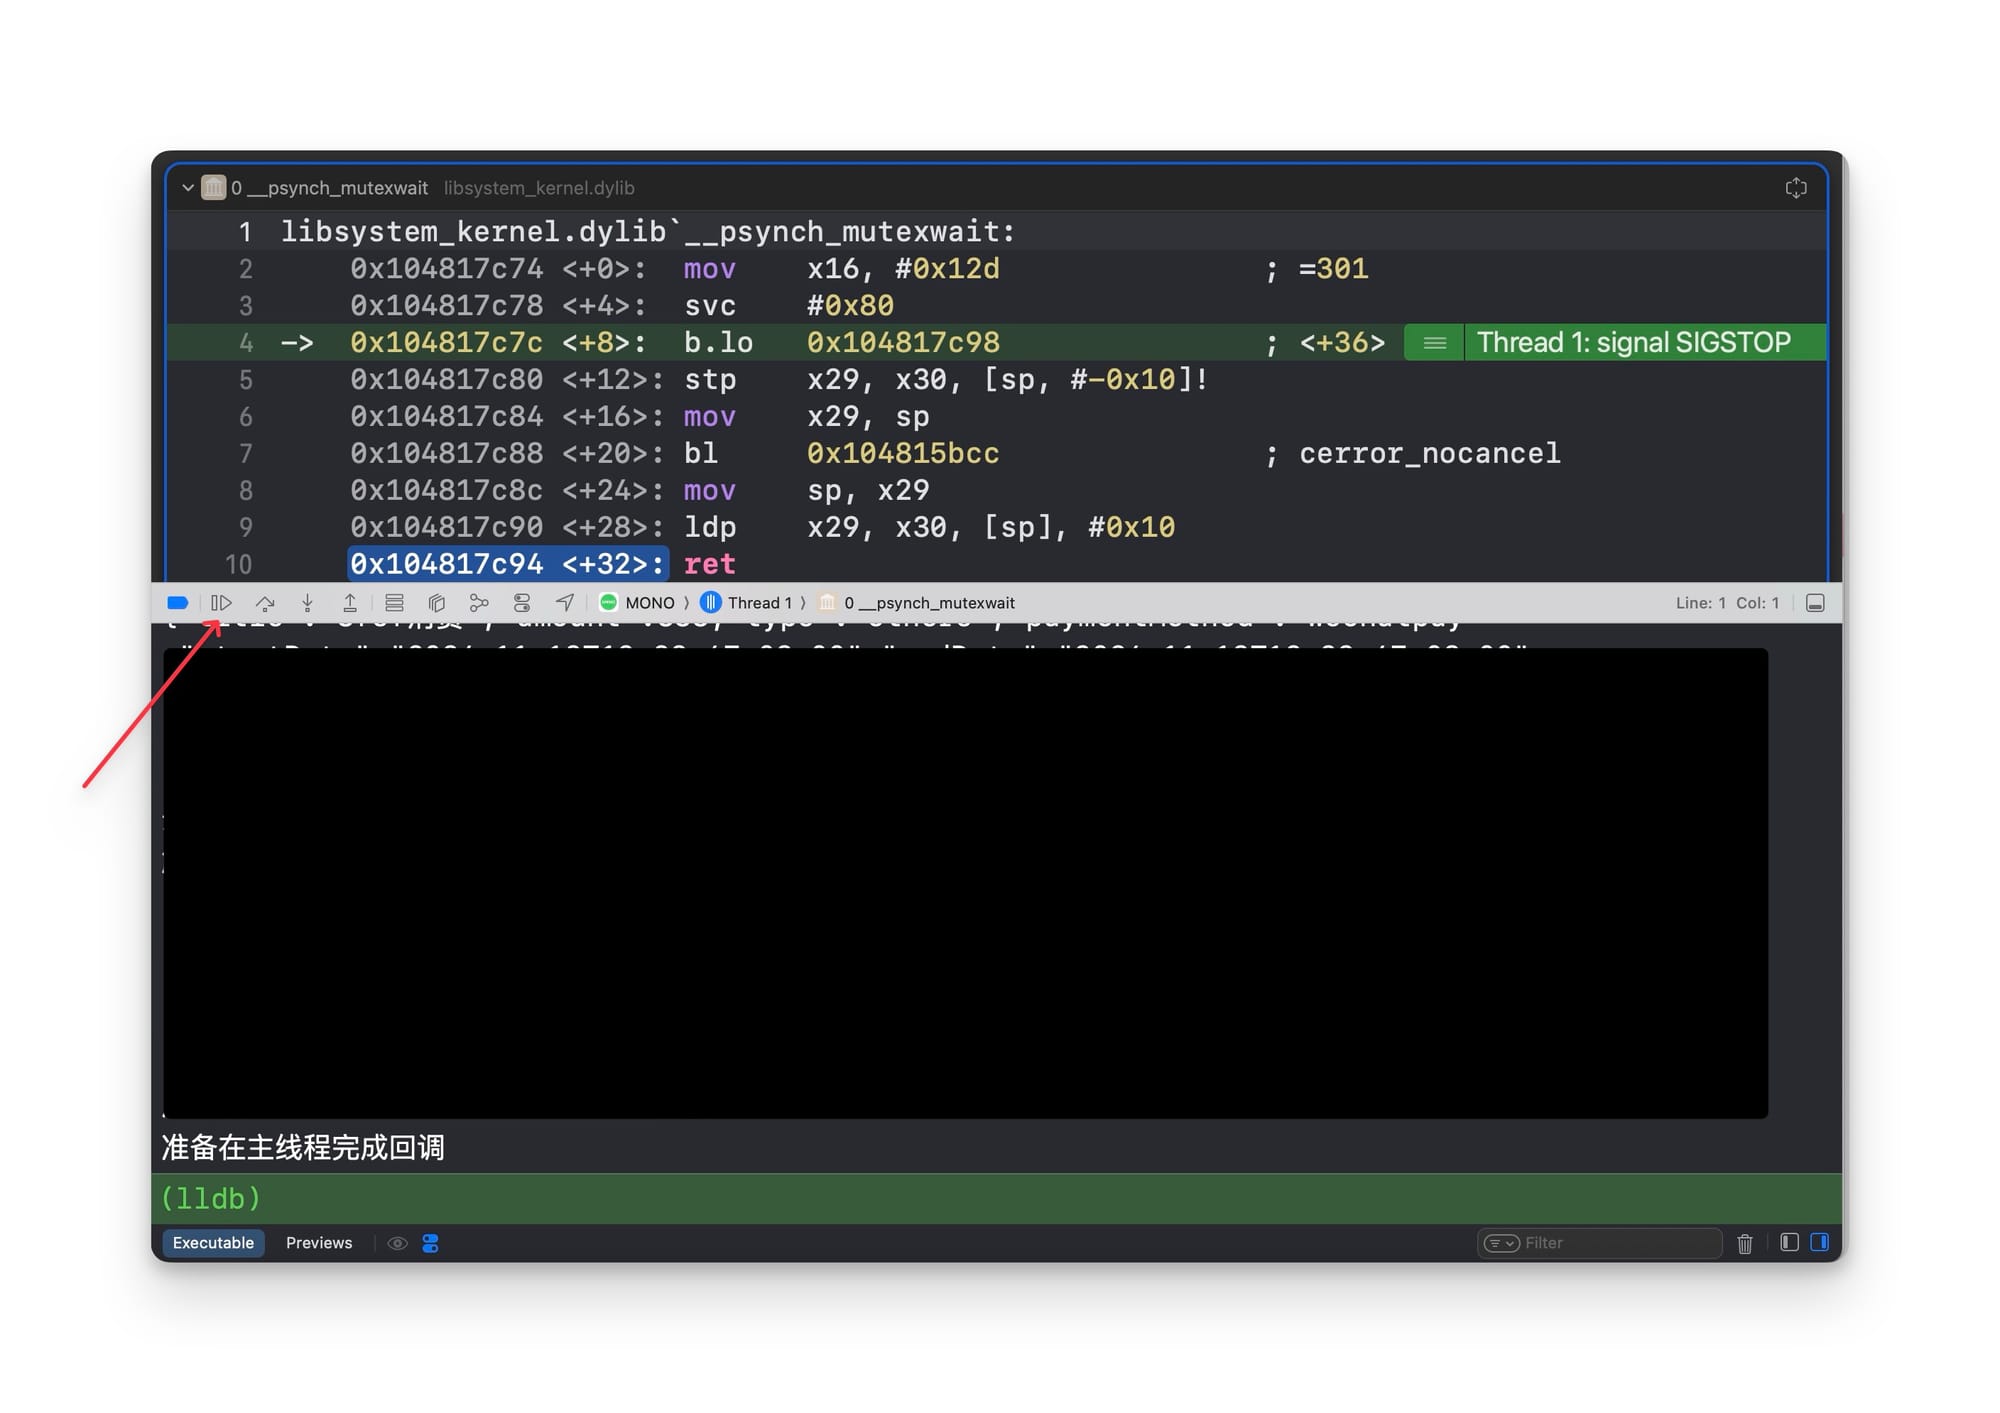Click the step over icon
The width and height of the screenshot is (2000, 1413).
(265, 603)
